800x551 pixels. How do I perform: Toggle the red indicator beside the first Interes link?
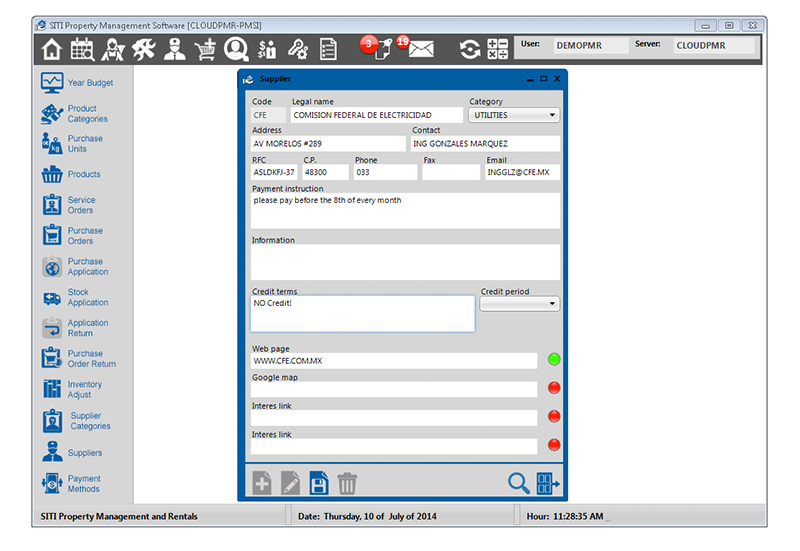click(554, 416)
